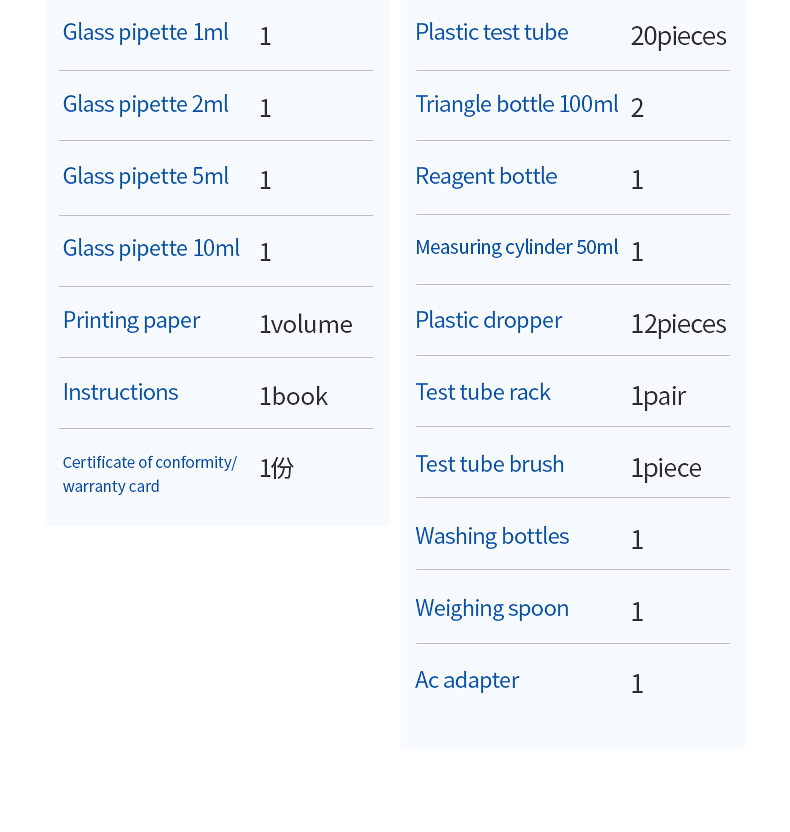The width and height of the screenshot is (790, 832).
Task: Click the Glass pipette 1ml label
Action: tap(145, 32)
